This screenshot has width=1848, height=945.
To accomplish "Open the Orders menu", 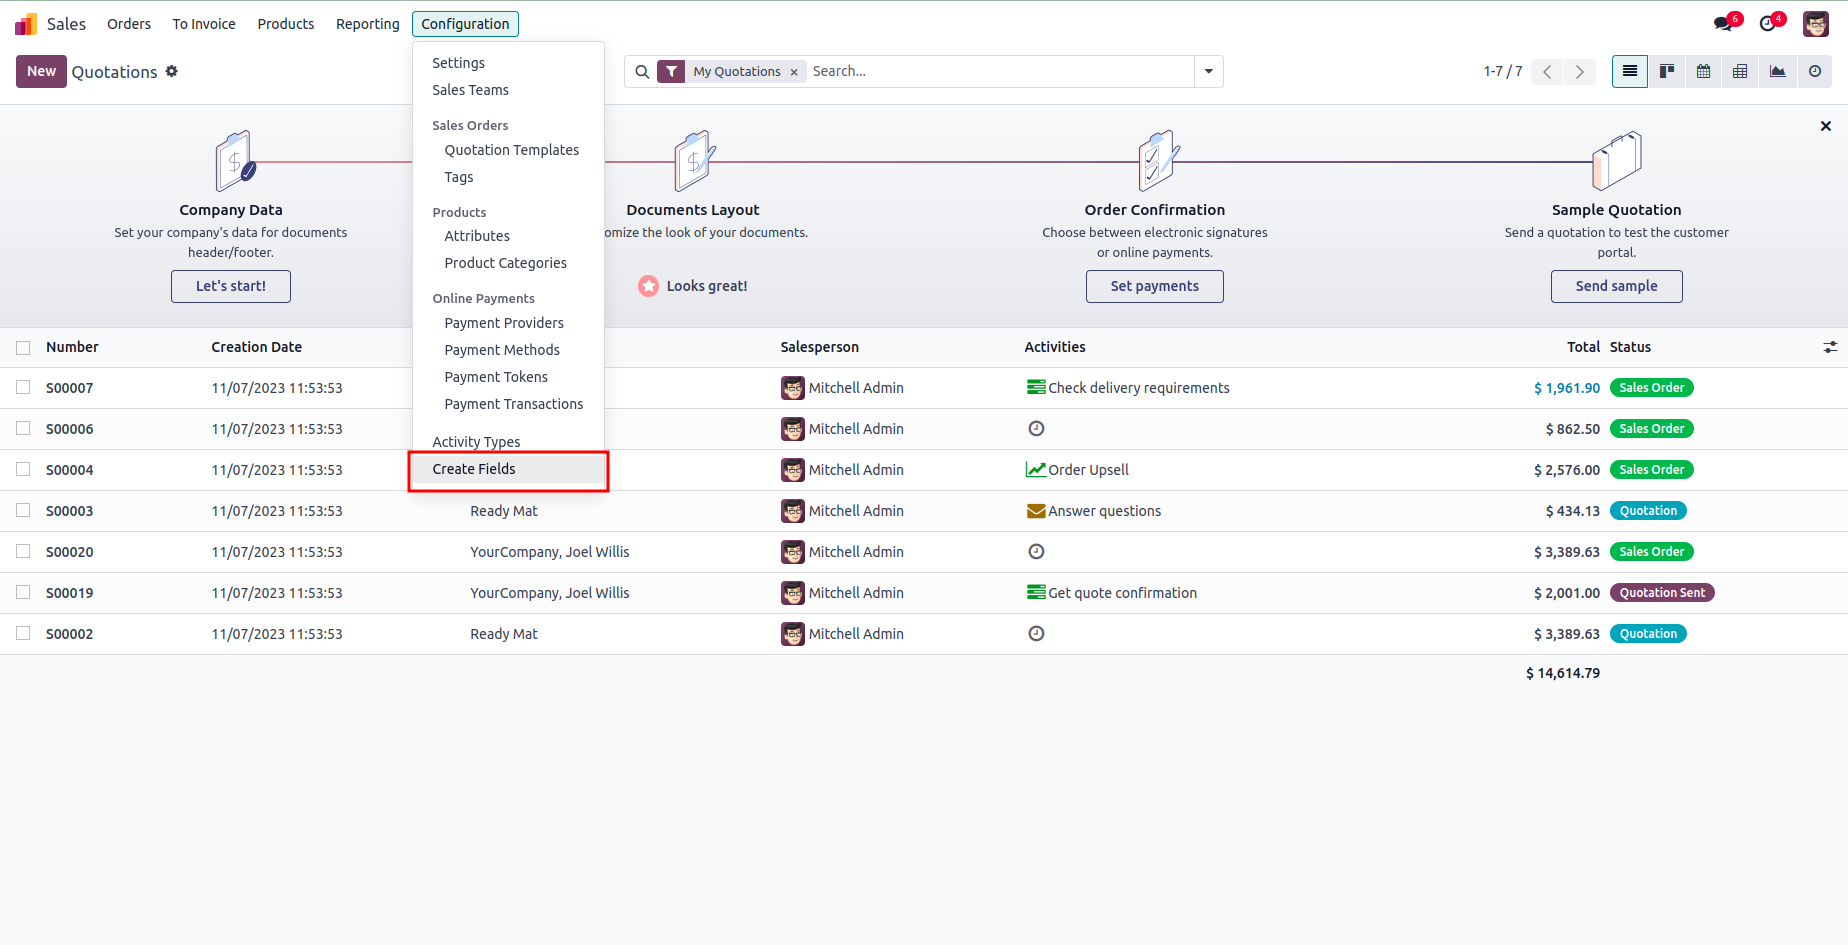I will pos(129,24).
